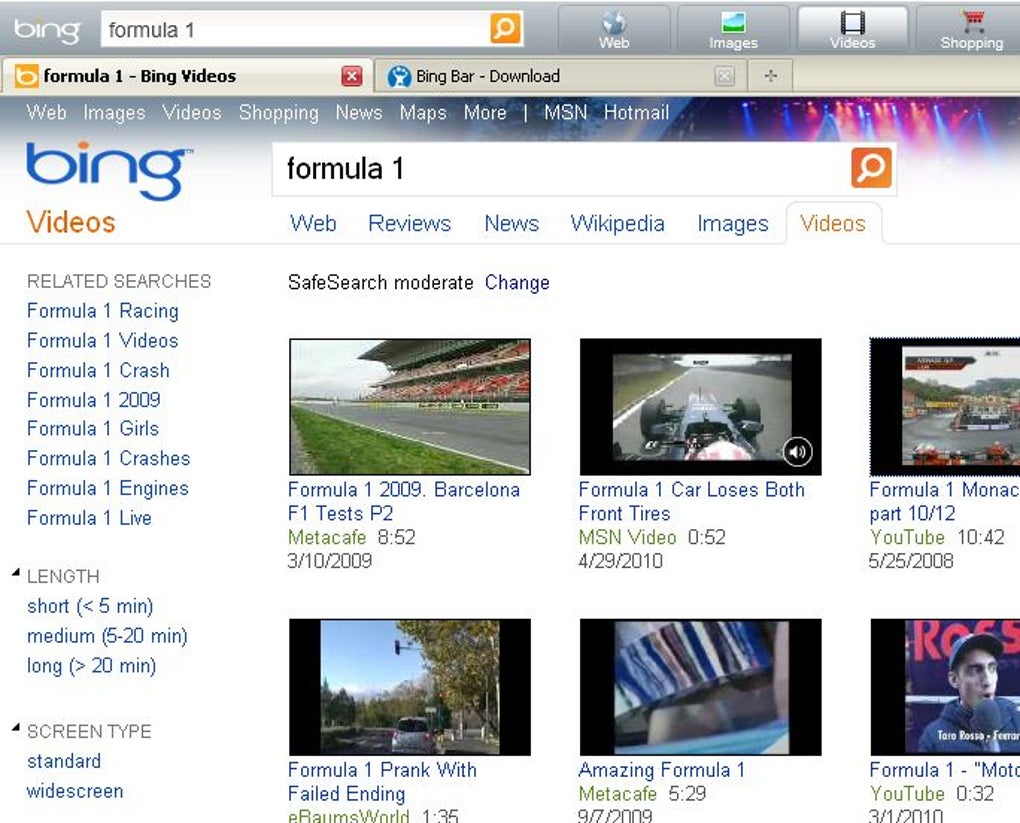Click the main formula 1 search input field
The height and width of the screenshot is (823, 1020).
(x=561, y=169)
